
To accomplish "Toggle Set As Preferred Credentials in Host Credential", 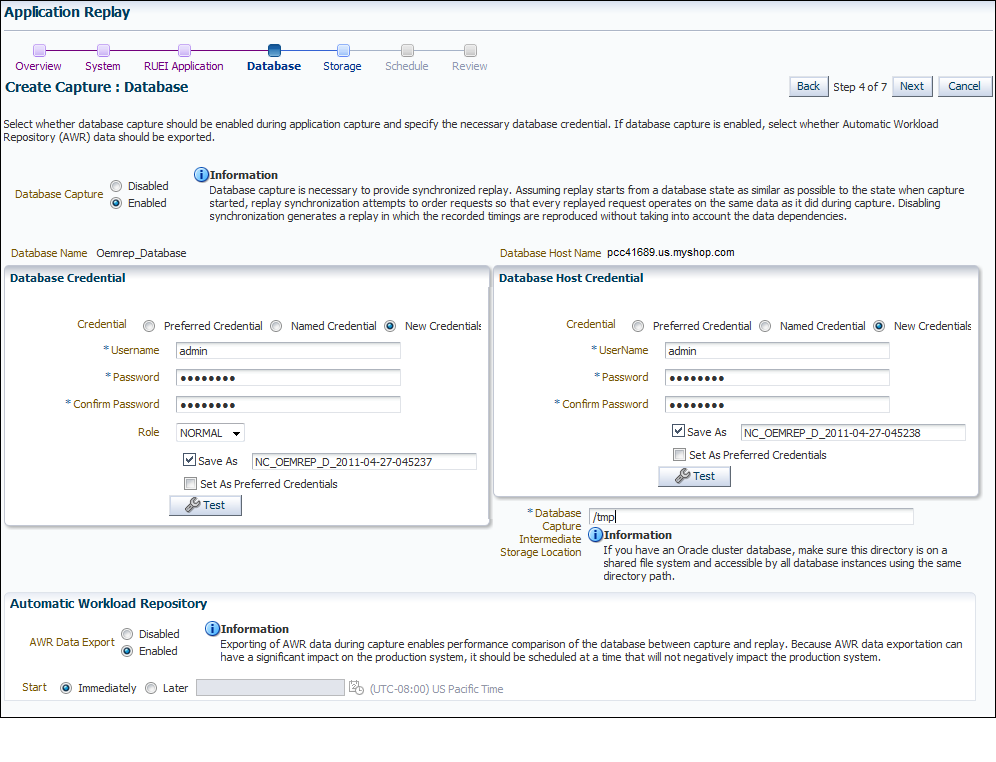I will [x=680, y=455].
